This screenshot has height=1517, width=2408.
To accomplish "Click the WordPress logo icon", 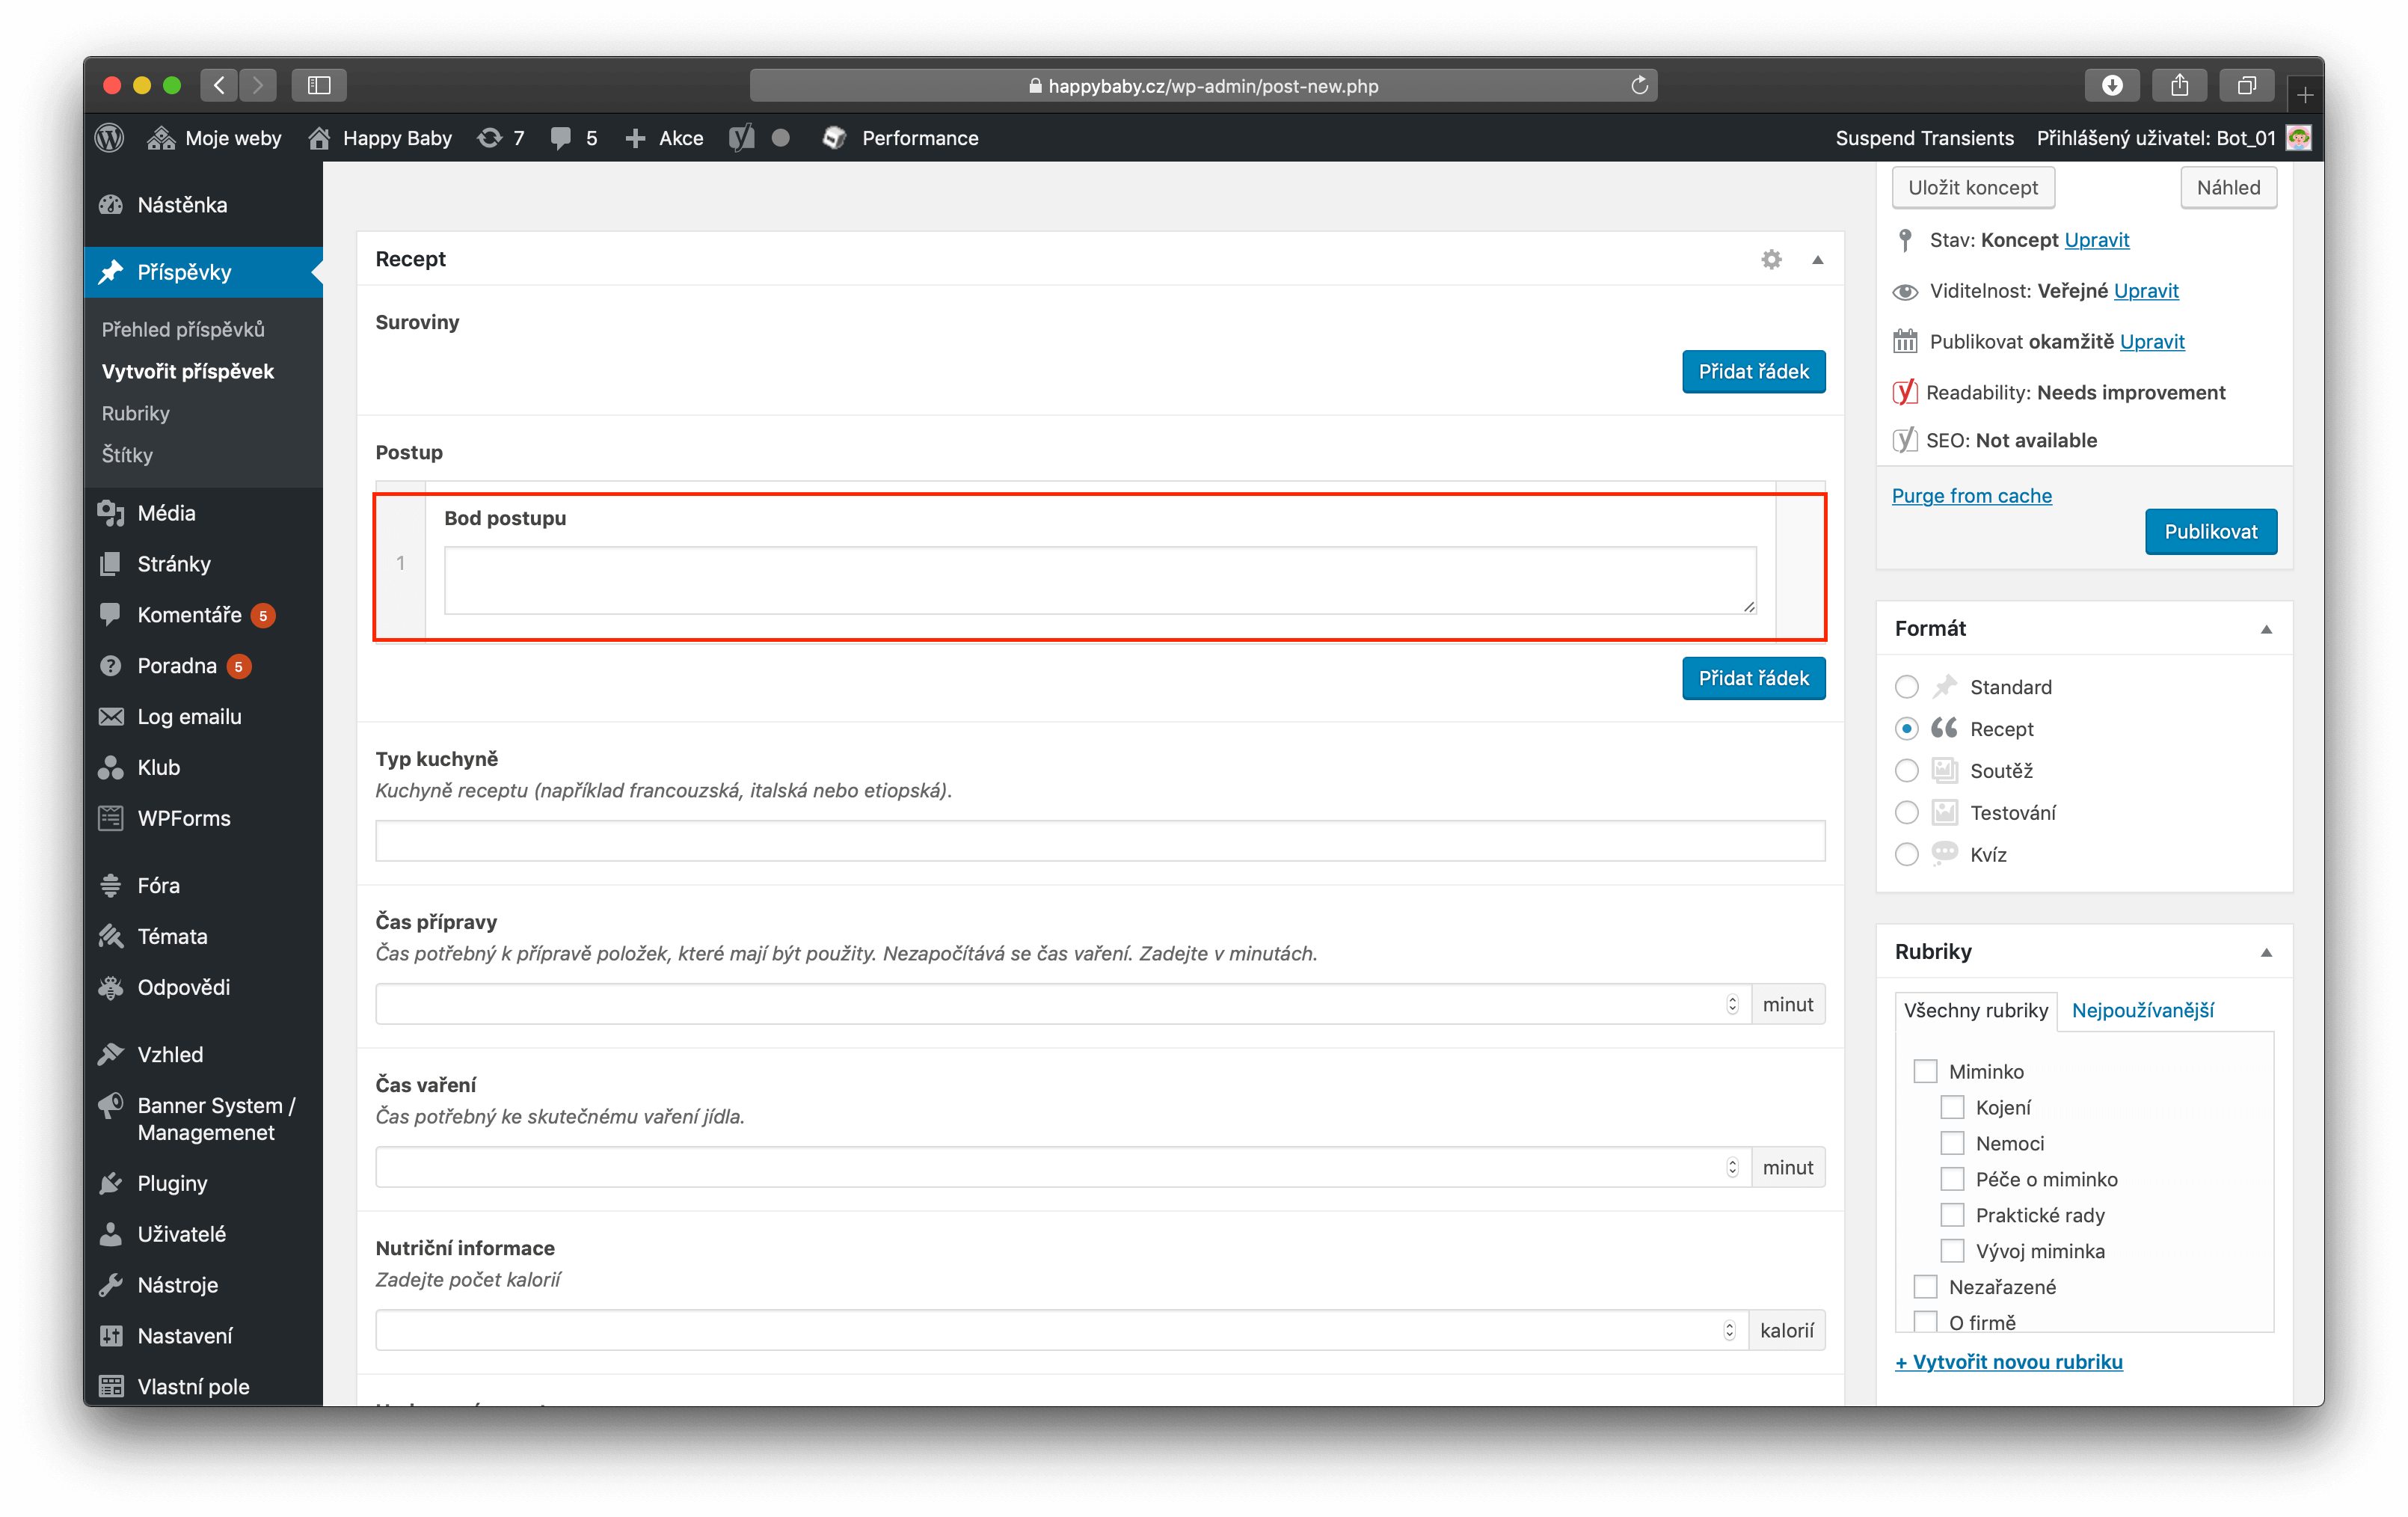I will coord(109,138).
